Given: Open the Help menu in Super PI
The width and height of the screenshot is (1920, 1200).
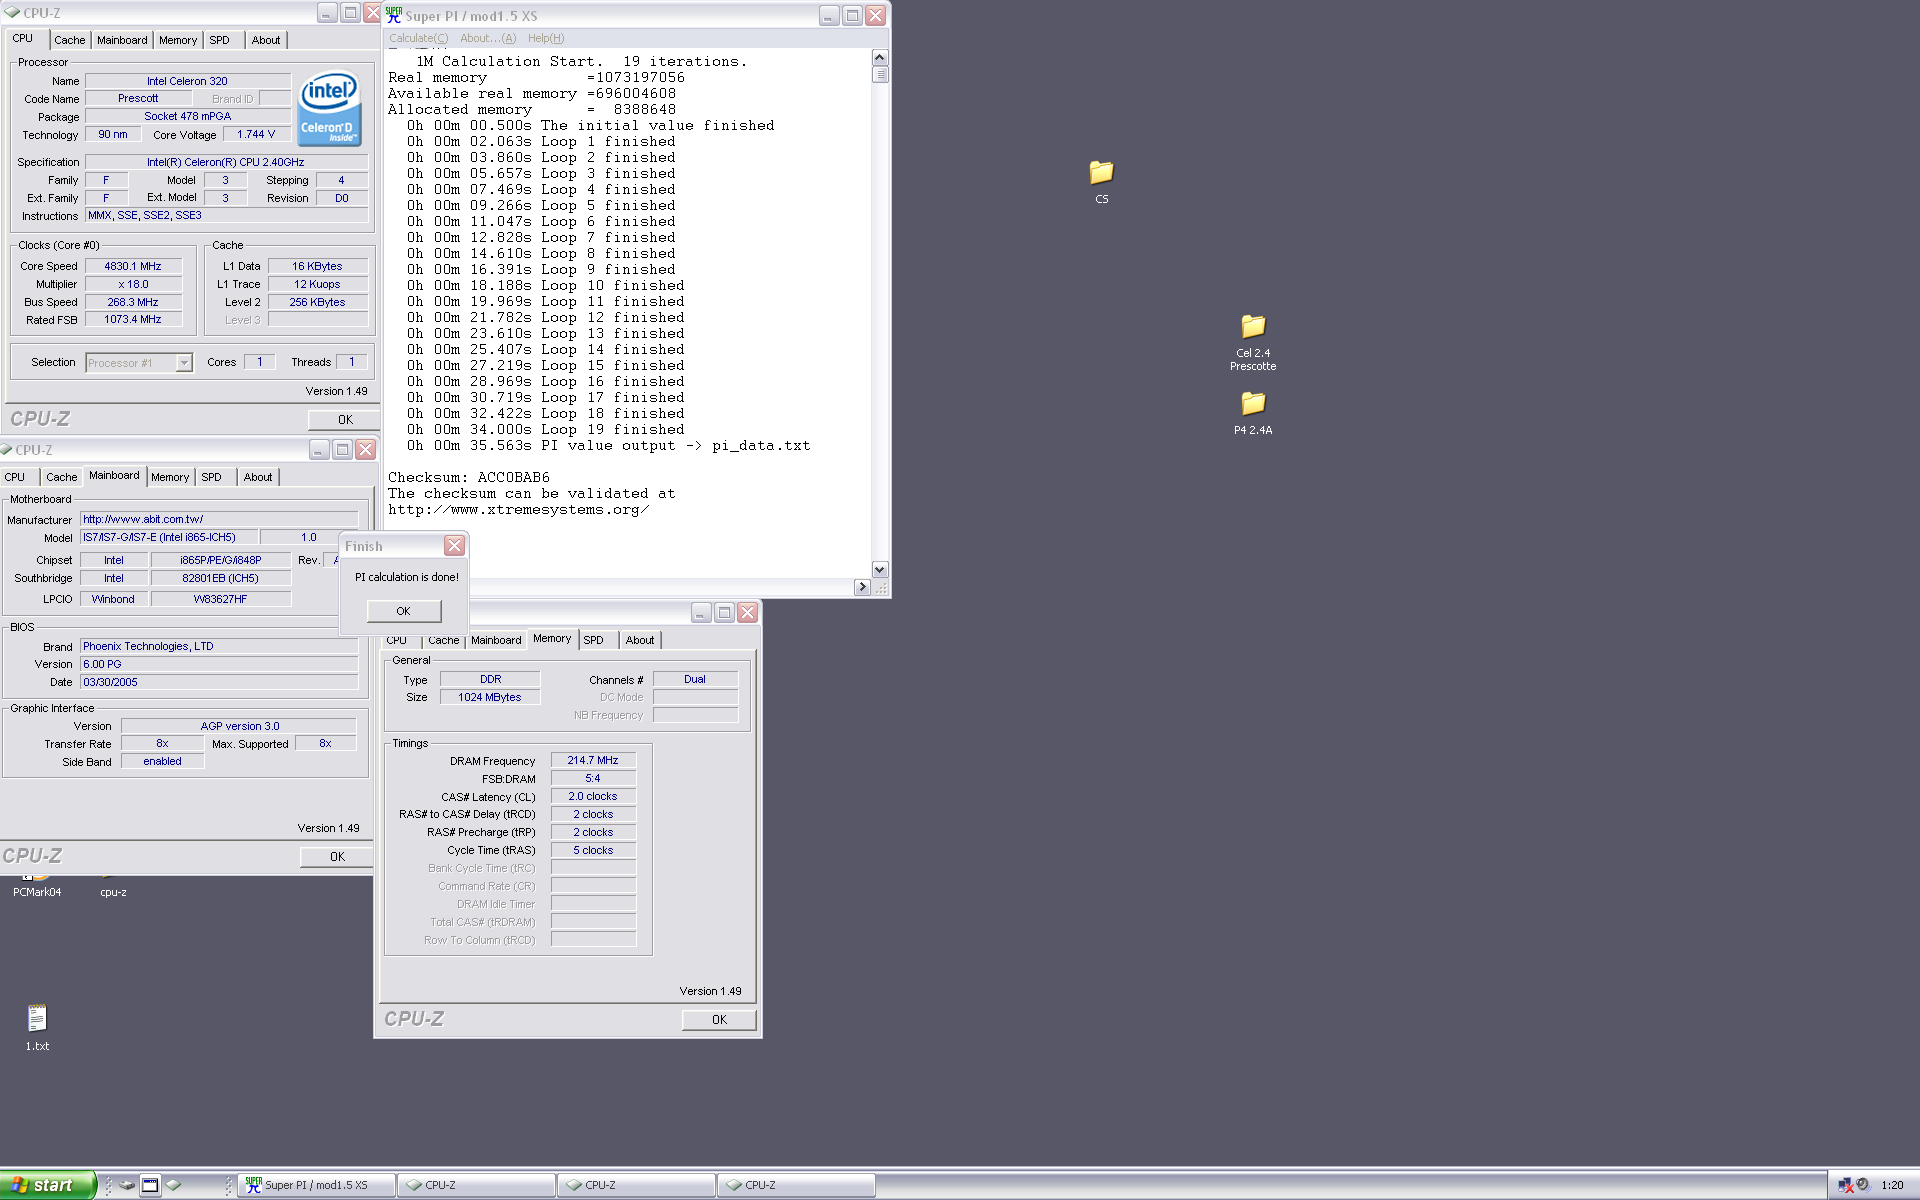Looking at the screenshot, I should click(x=546, y=38).
